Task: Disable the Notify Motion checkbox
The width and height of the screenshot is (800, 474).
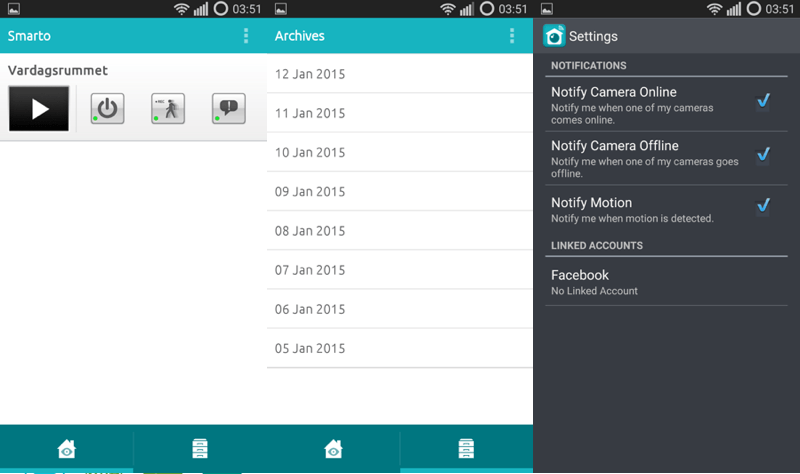Action: (763, 205)
